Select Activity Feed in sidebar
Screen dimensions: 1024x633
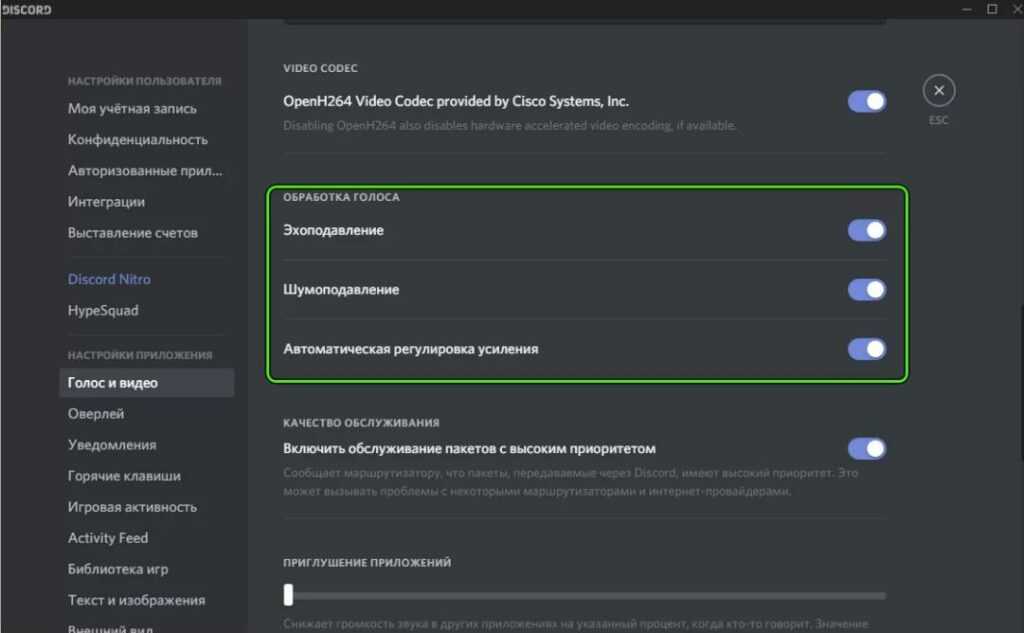[108, 537]
